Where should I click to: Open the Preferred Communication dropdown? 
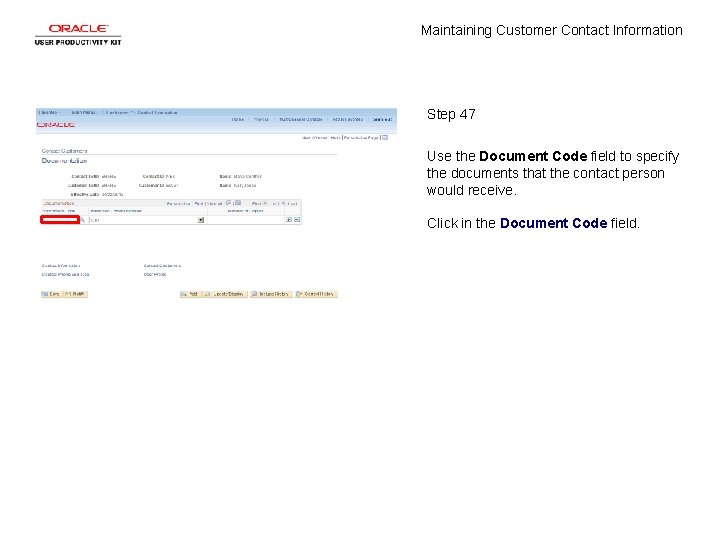tap(201, 220)
